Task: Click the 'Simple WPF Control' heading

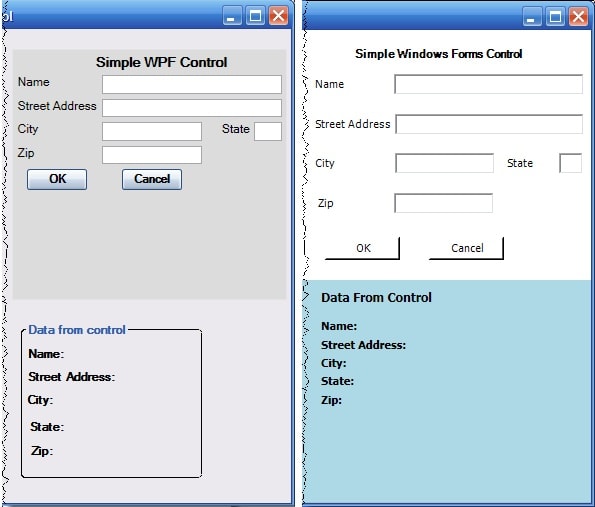Action: [x=161, y=62]
